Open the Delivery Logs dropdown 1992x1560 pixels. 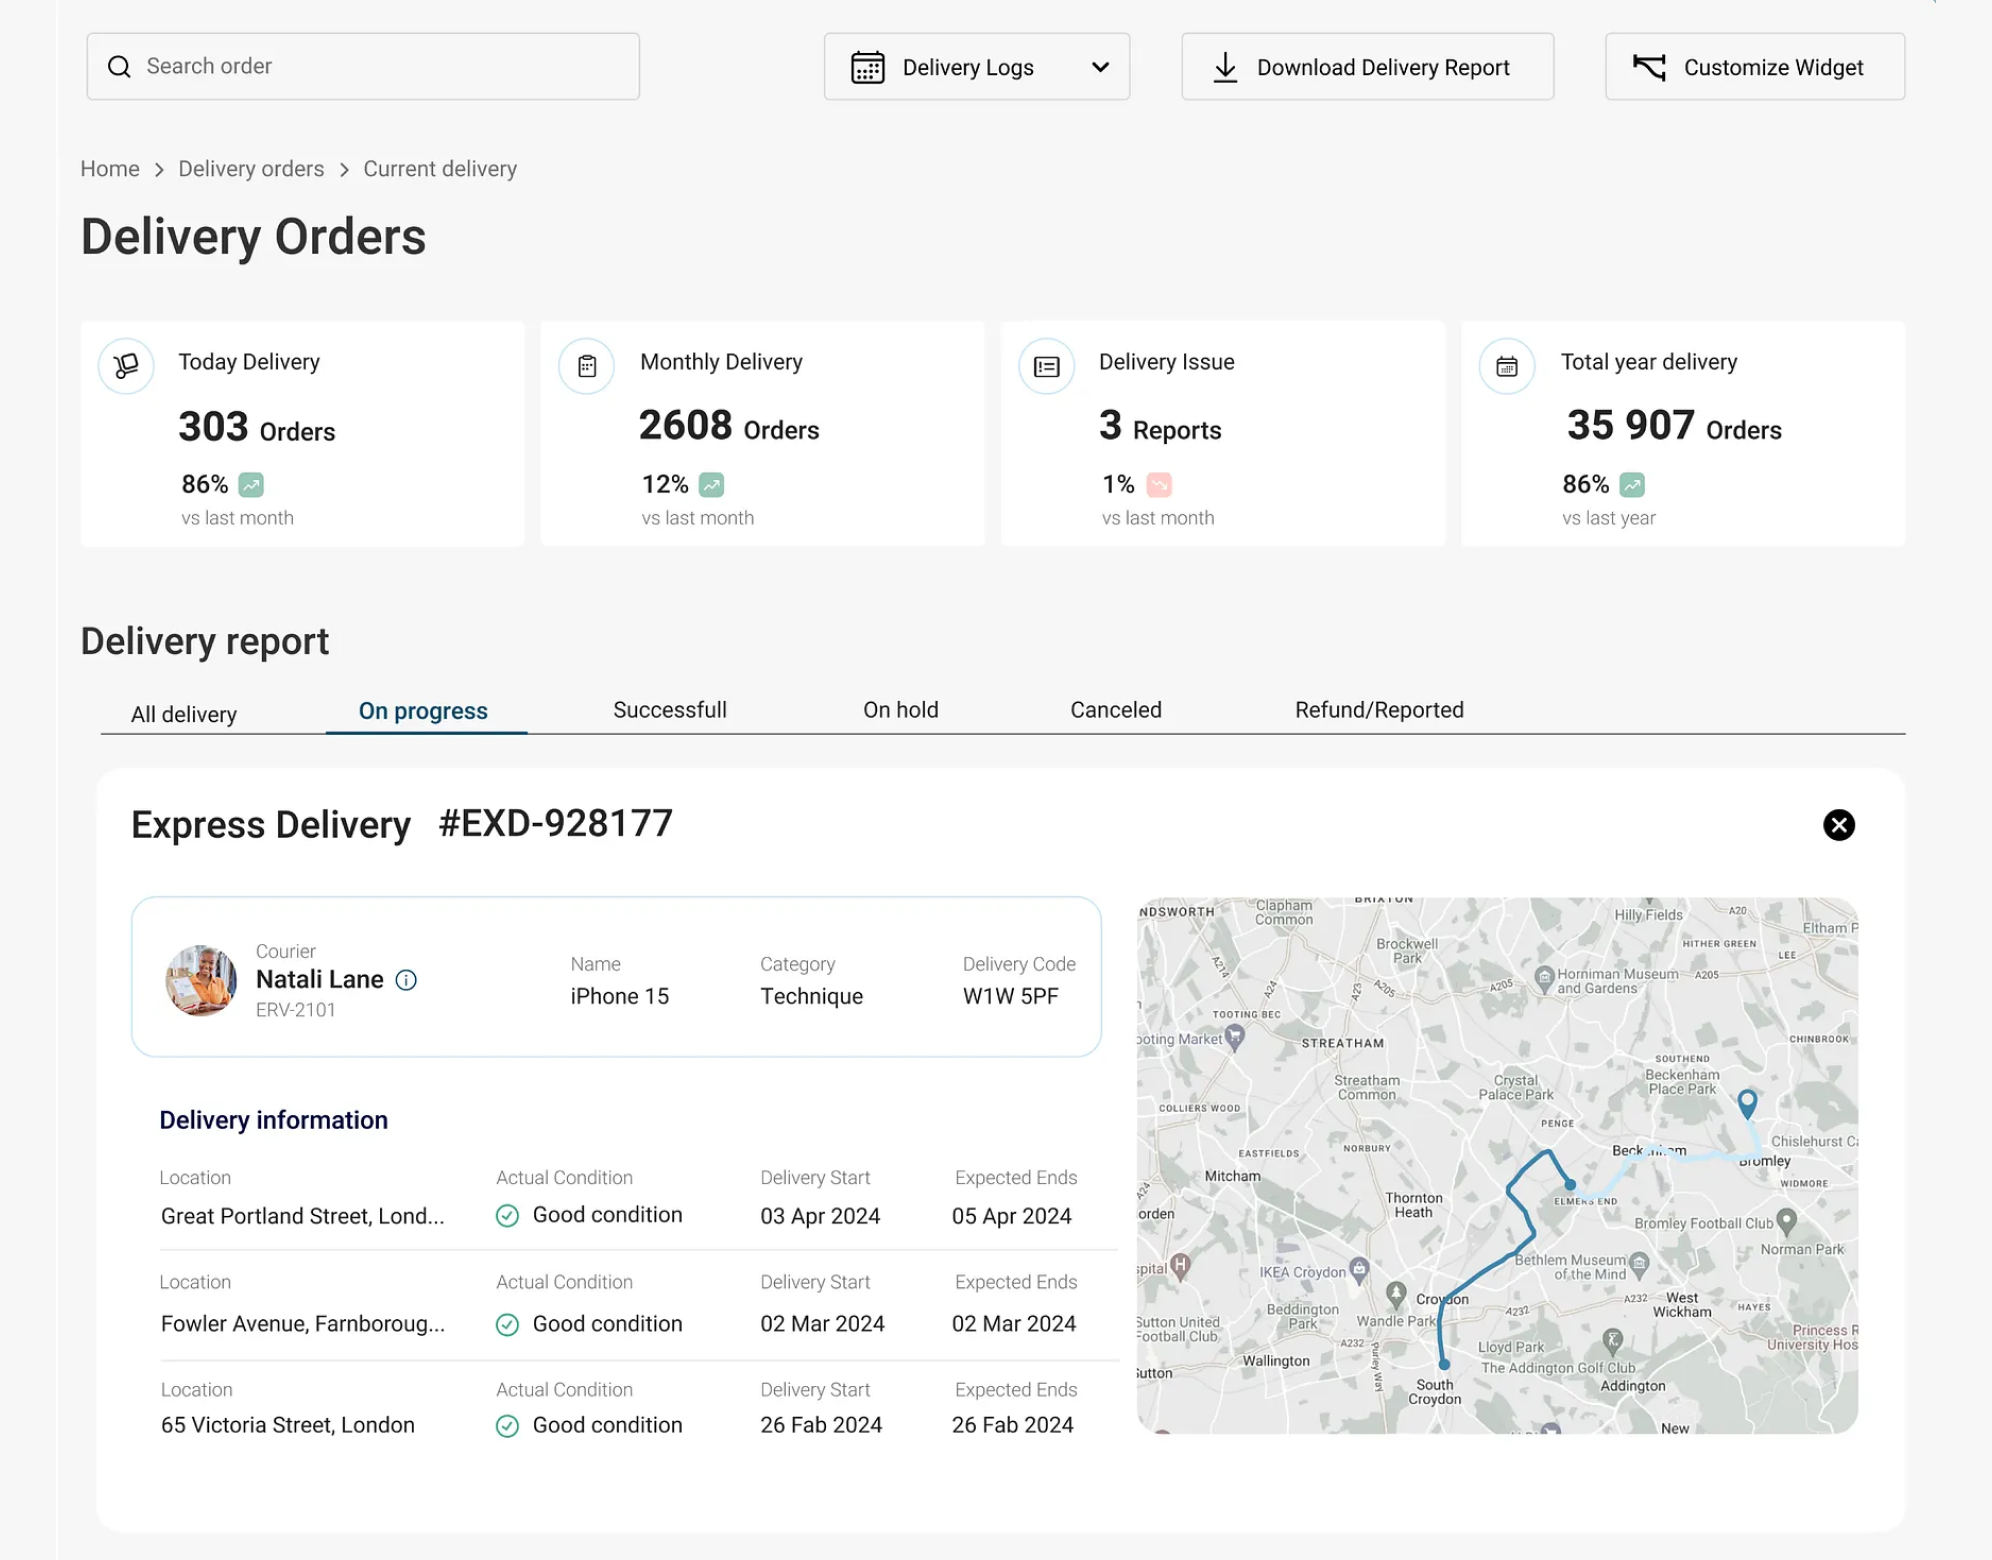[976, 67]
